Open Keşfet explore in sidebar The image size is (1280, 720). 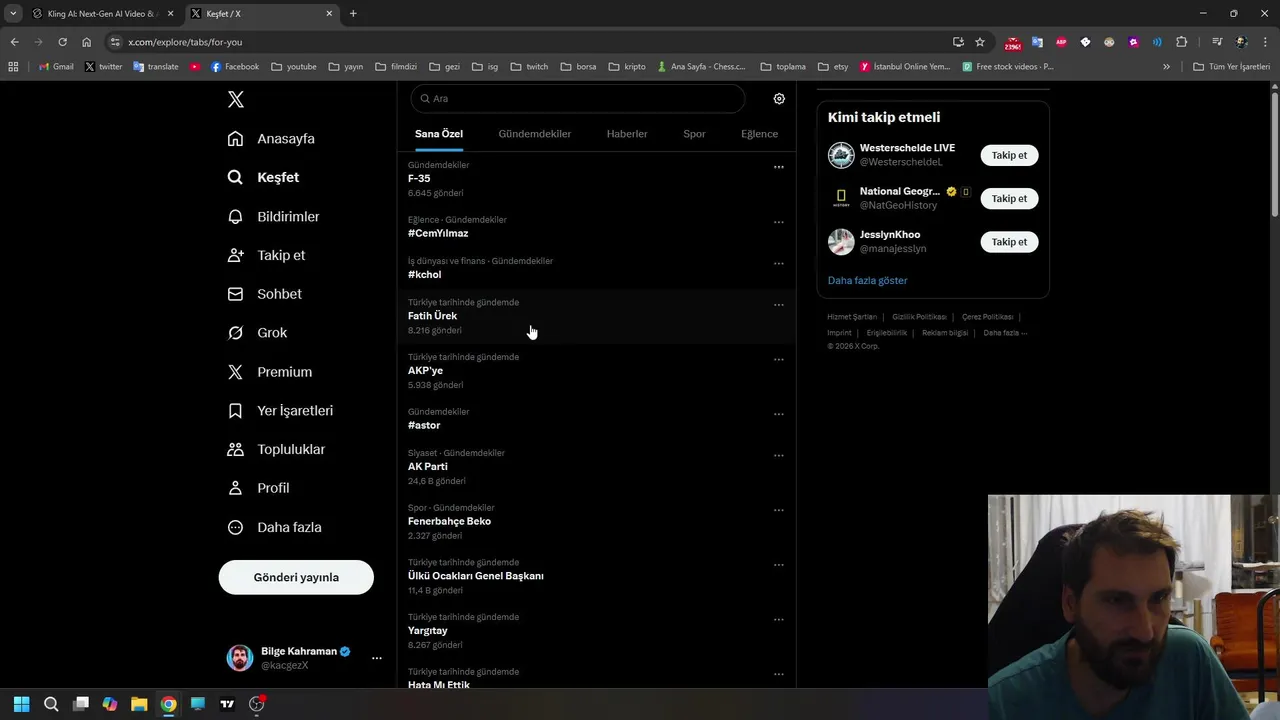[264, 177]
